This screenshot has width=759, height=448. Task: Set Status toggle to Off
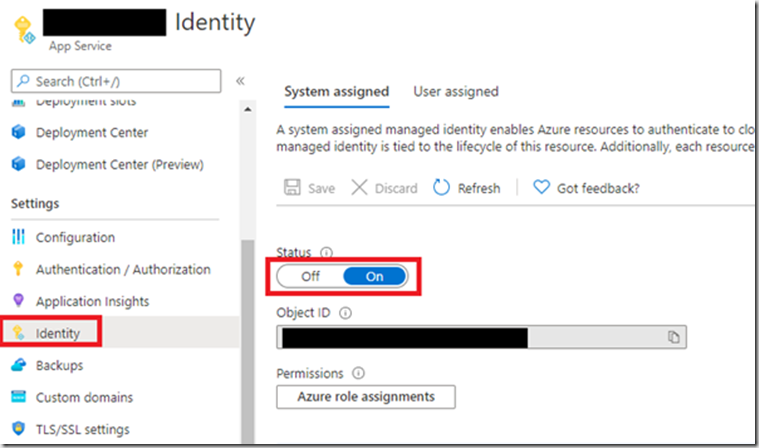click(x=310, y=276)
